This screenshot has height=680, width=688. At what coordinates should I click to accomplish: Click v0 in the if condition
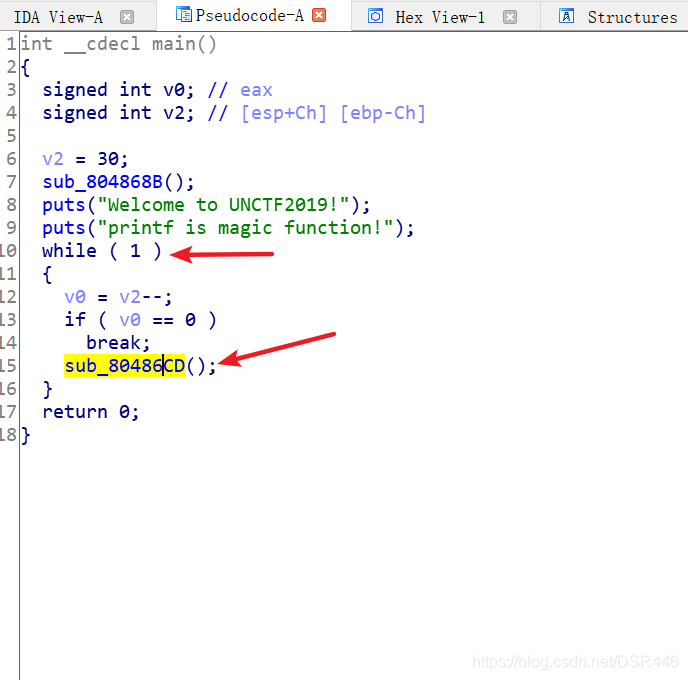pyautogui.click(x=130, y=320)
